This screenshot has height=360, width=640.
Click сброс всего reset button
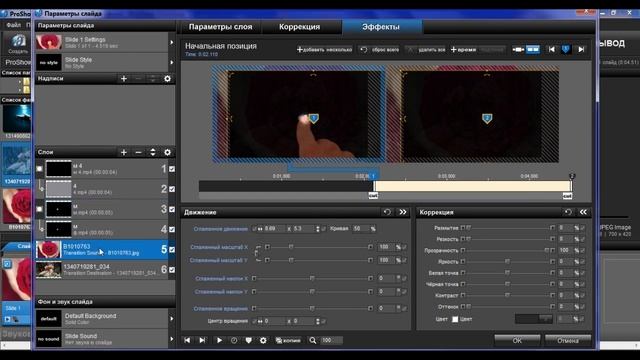click(379, 49)
